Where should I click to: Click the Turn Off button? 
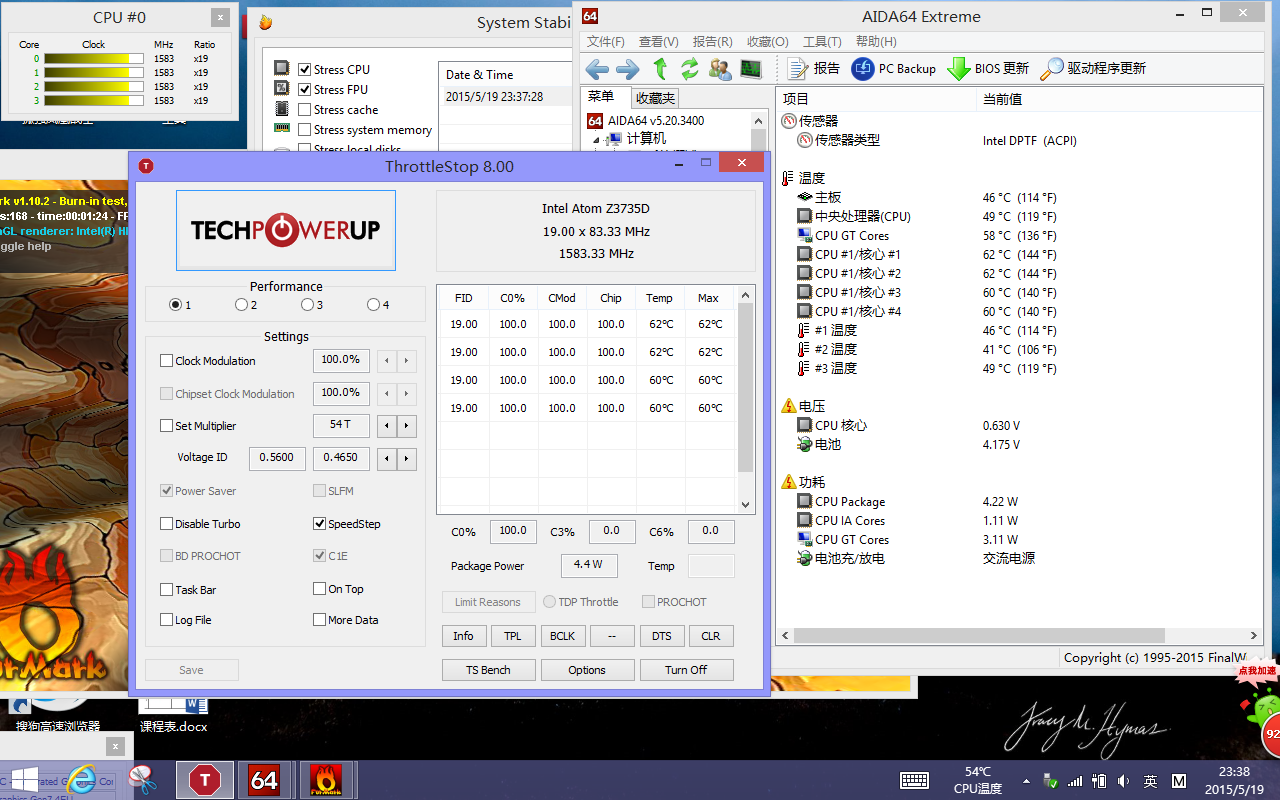coord(686,670)
